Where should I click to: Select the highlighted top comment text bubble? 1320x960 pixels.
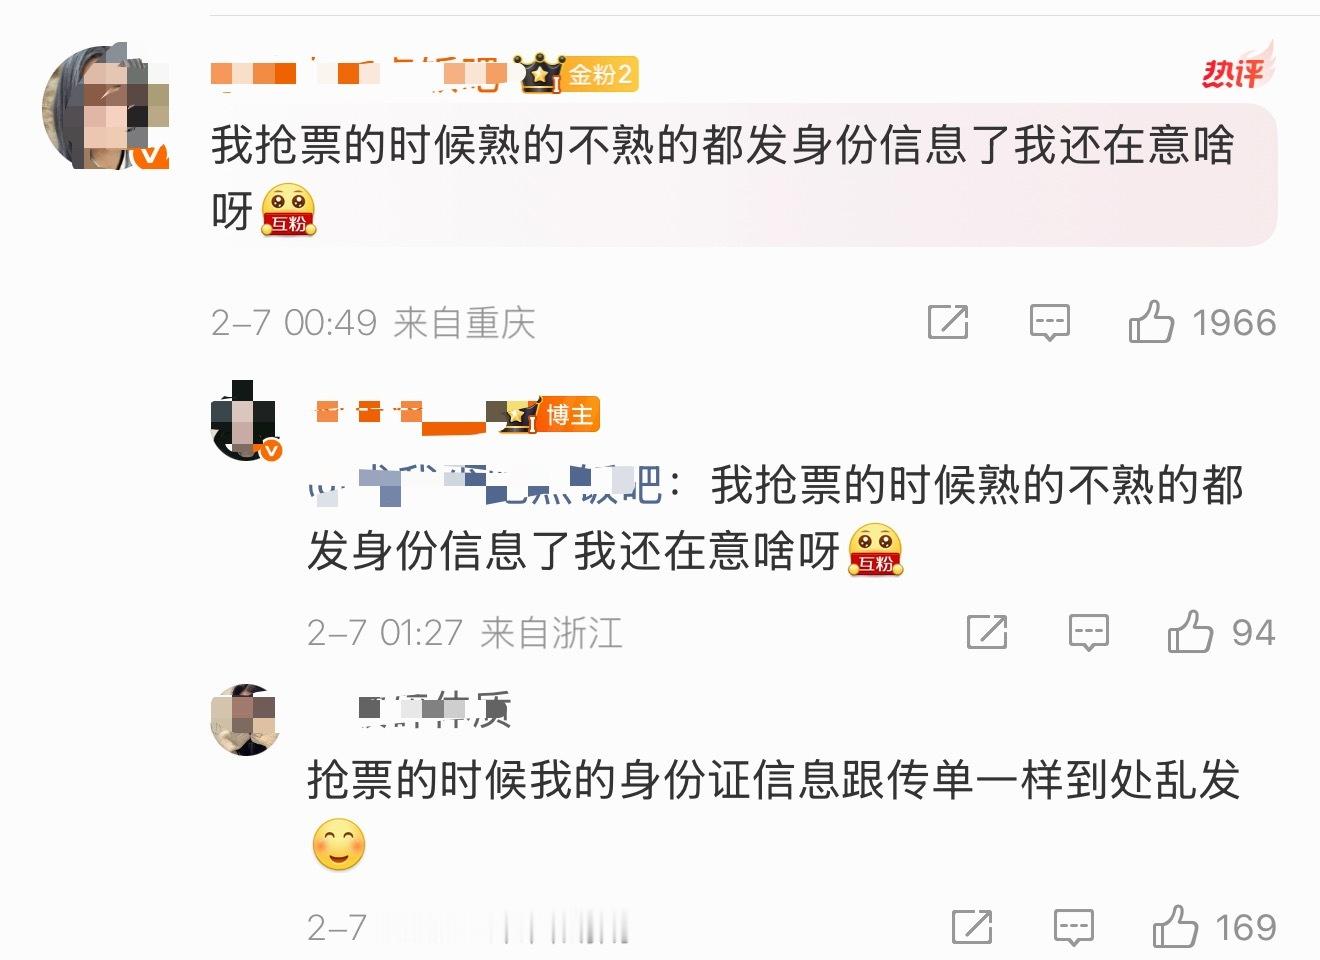(743, 176)
